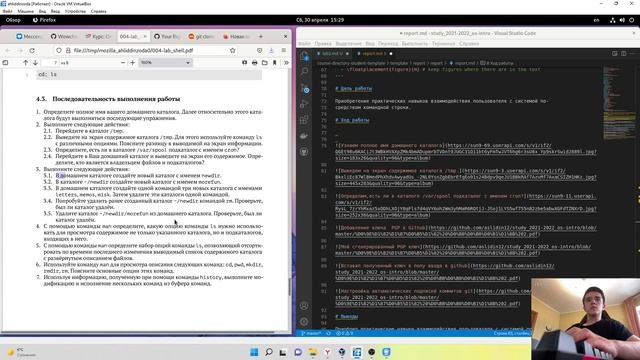Click master branch in status bar
The height and width of the screenshot is (360, 640).
pyautogui.click(x=311, y=333)
